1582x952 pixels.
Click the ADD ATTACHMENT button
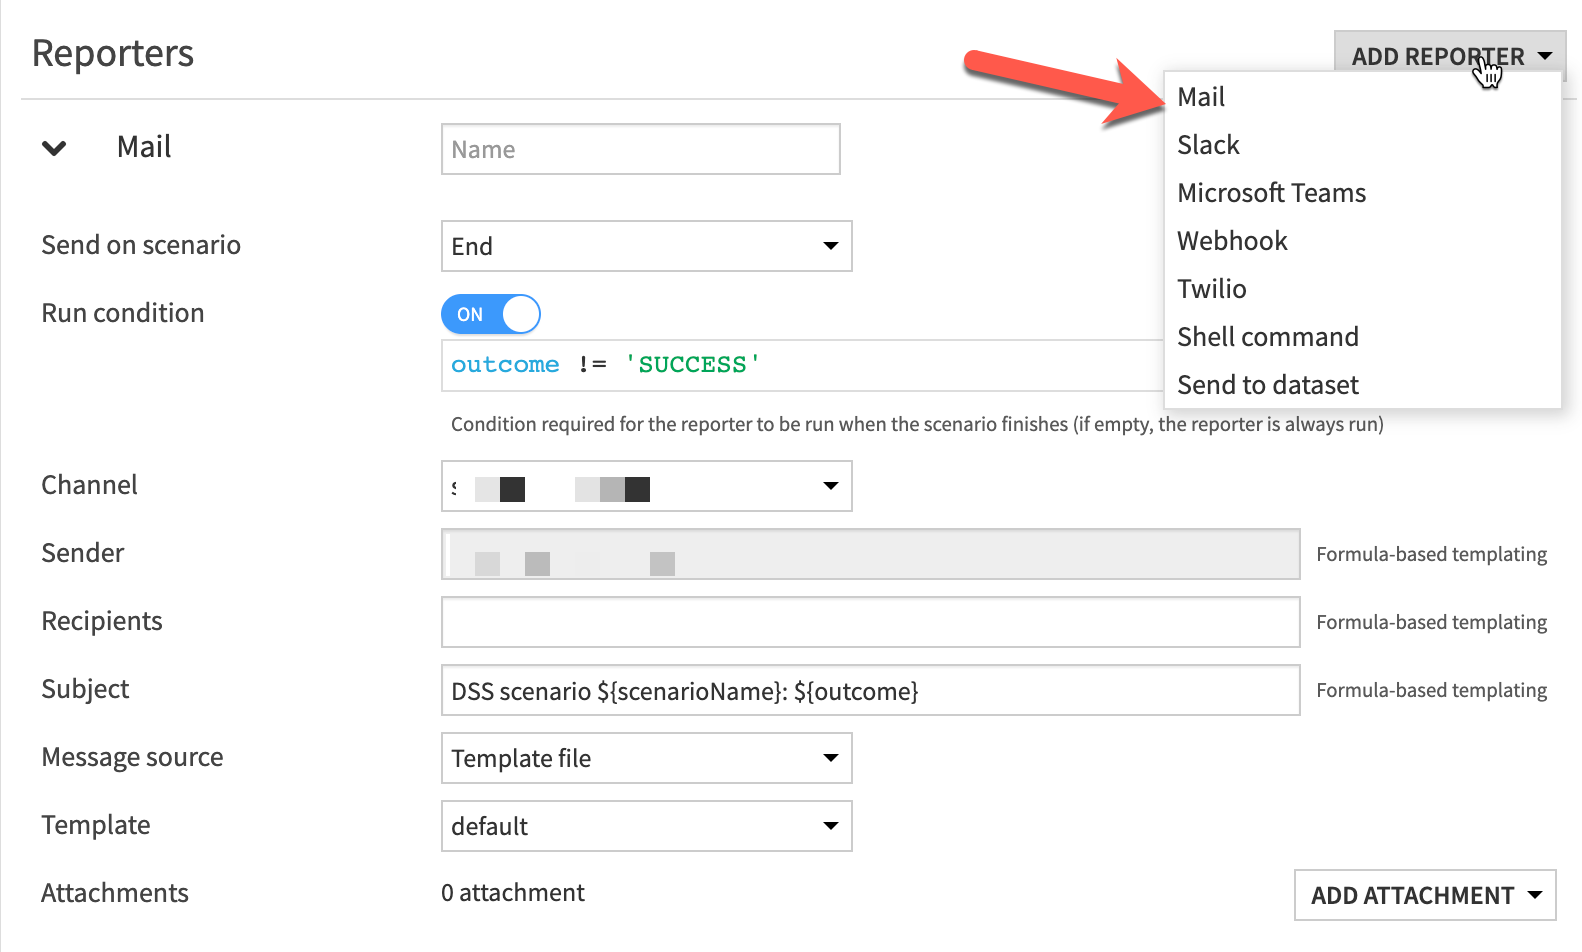coord(1424,895)
